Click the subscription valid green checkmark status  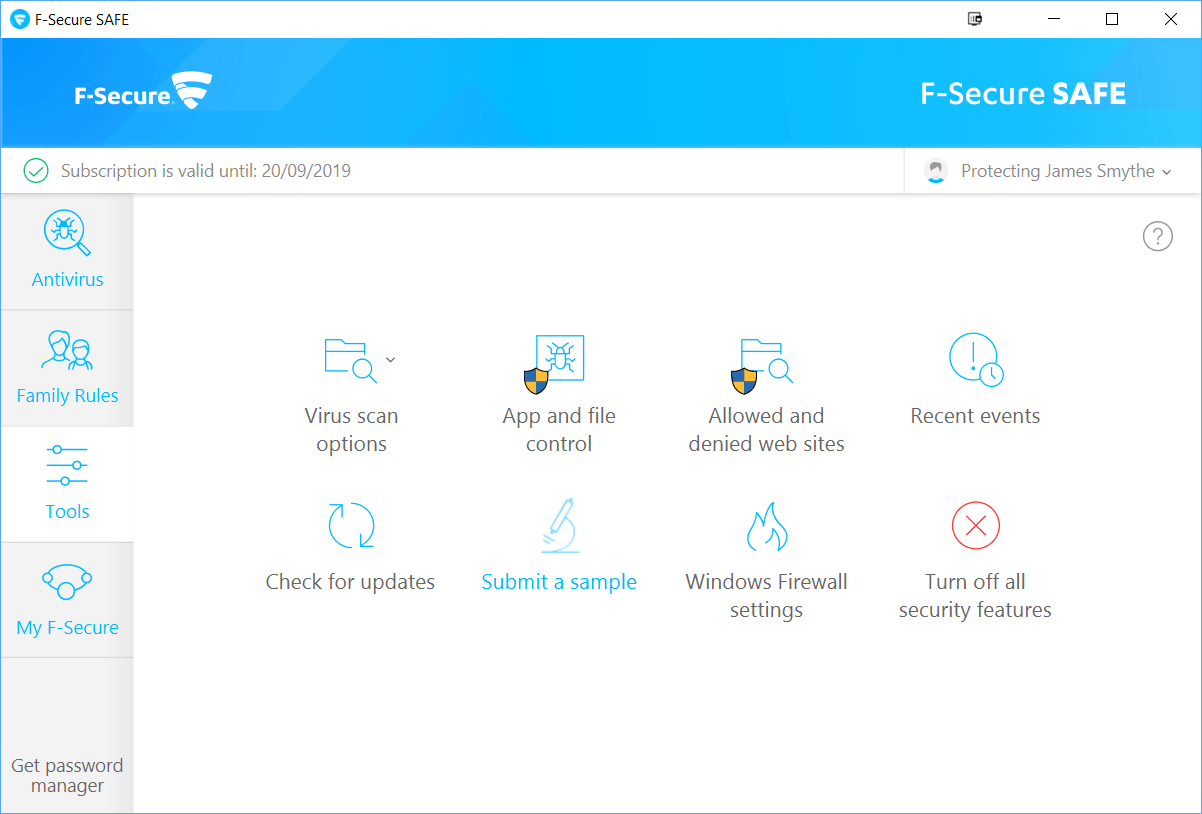click(36, 171)
